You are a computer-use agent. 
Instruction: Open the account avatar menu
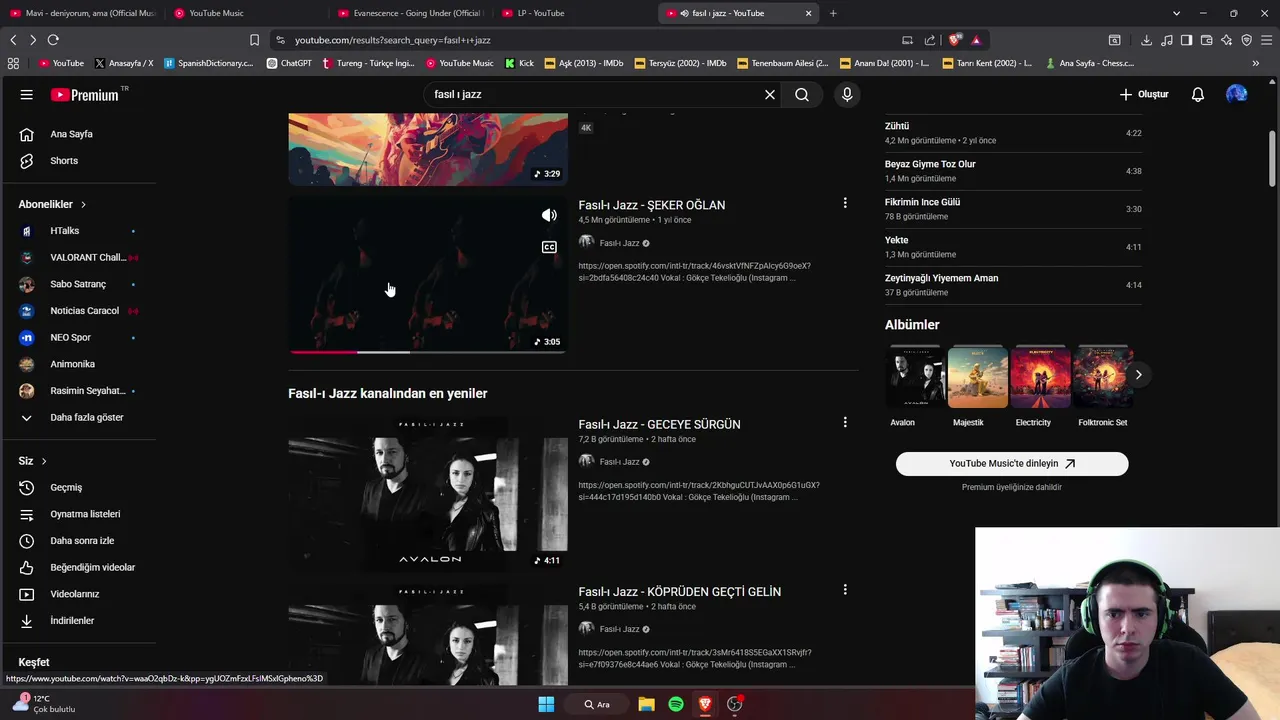(x=1237, y=94)
